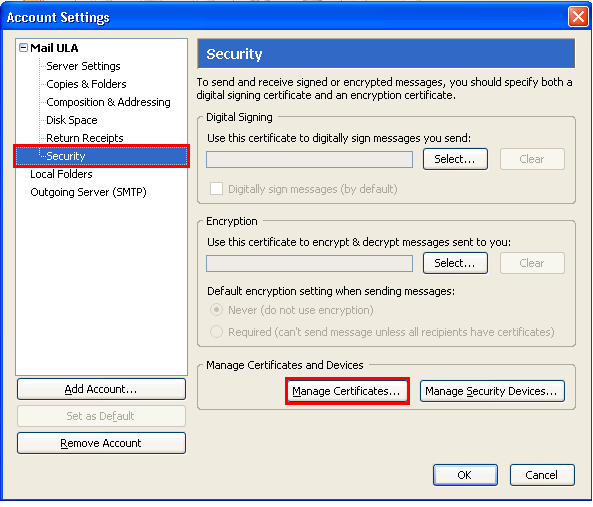Viewport: 593px width, 507px height.
Task: Collapse the Mail ULA account tree
Action: 23,48
